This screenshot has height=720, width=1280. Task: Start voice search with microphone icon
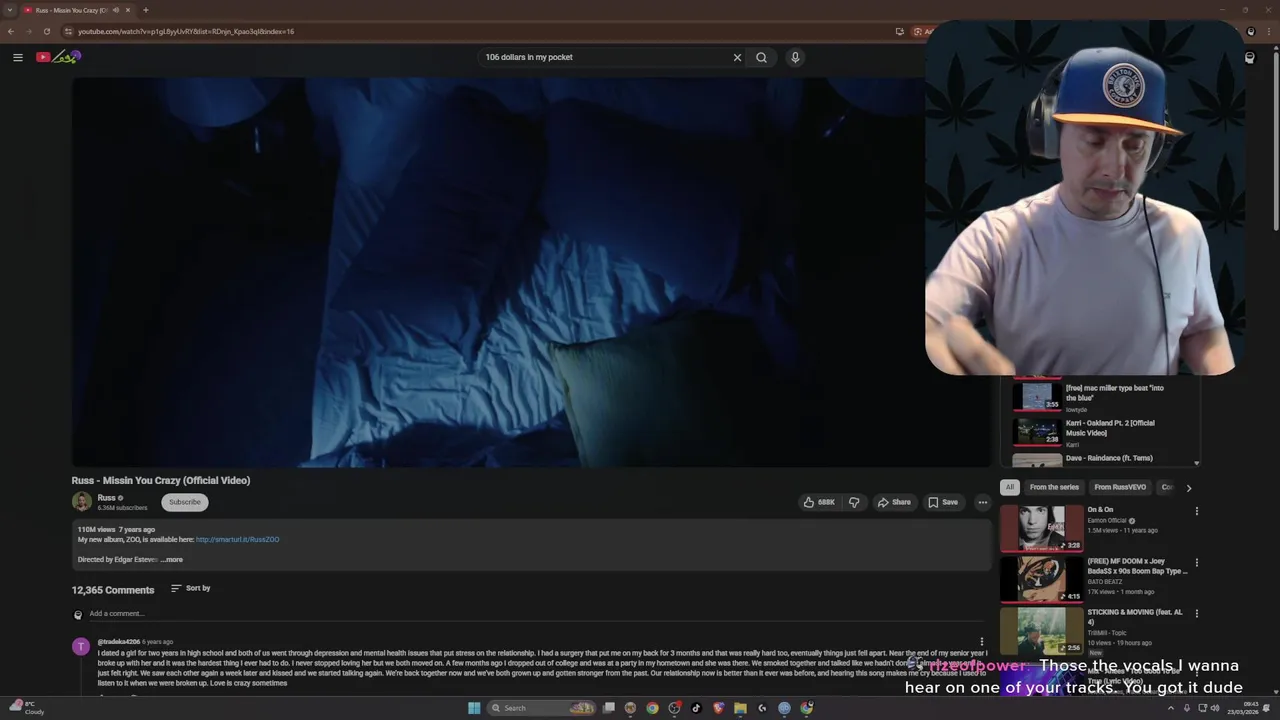point(795,57)
